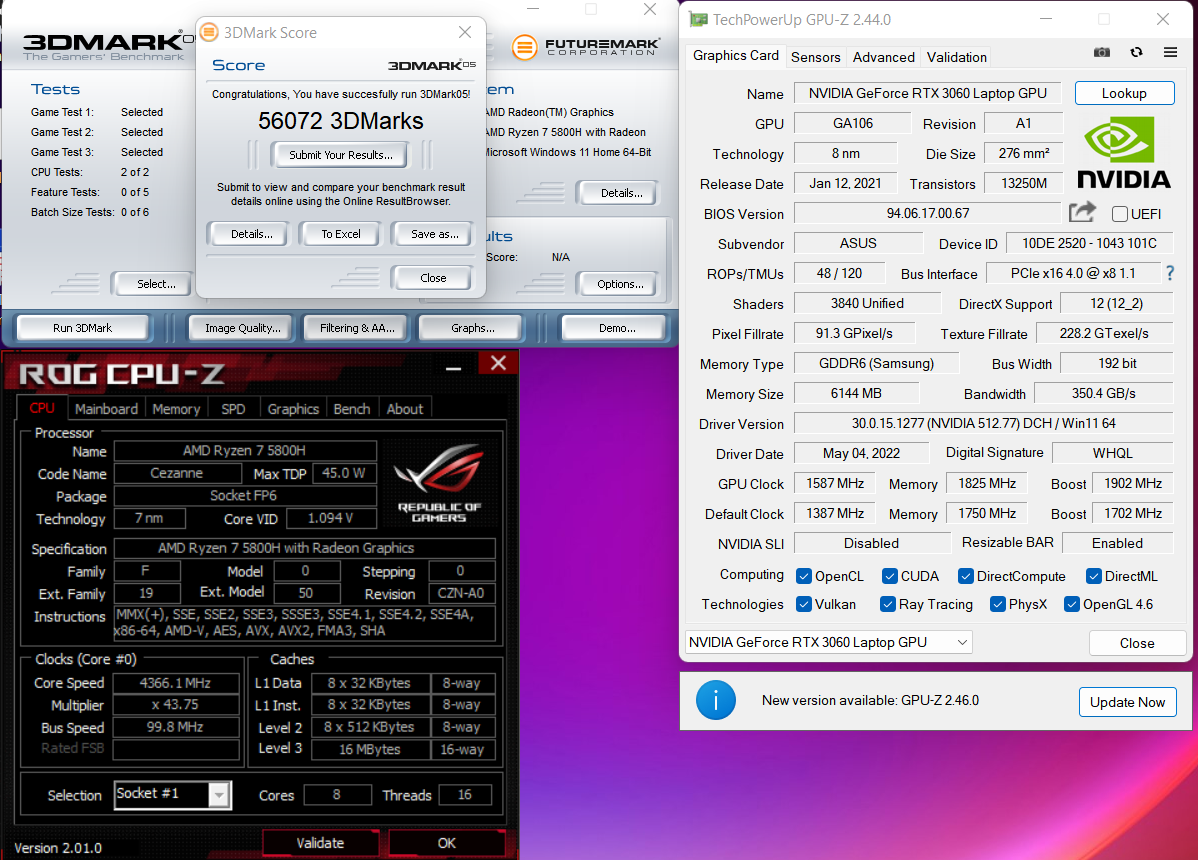This screenshot has height=860, width=1198.
Task: Toggle the Vulkan checkbox
Action: click(x=804, y=604)
